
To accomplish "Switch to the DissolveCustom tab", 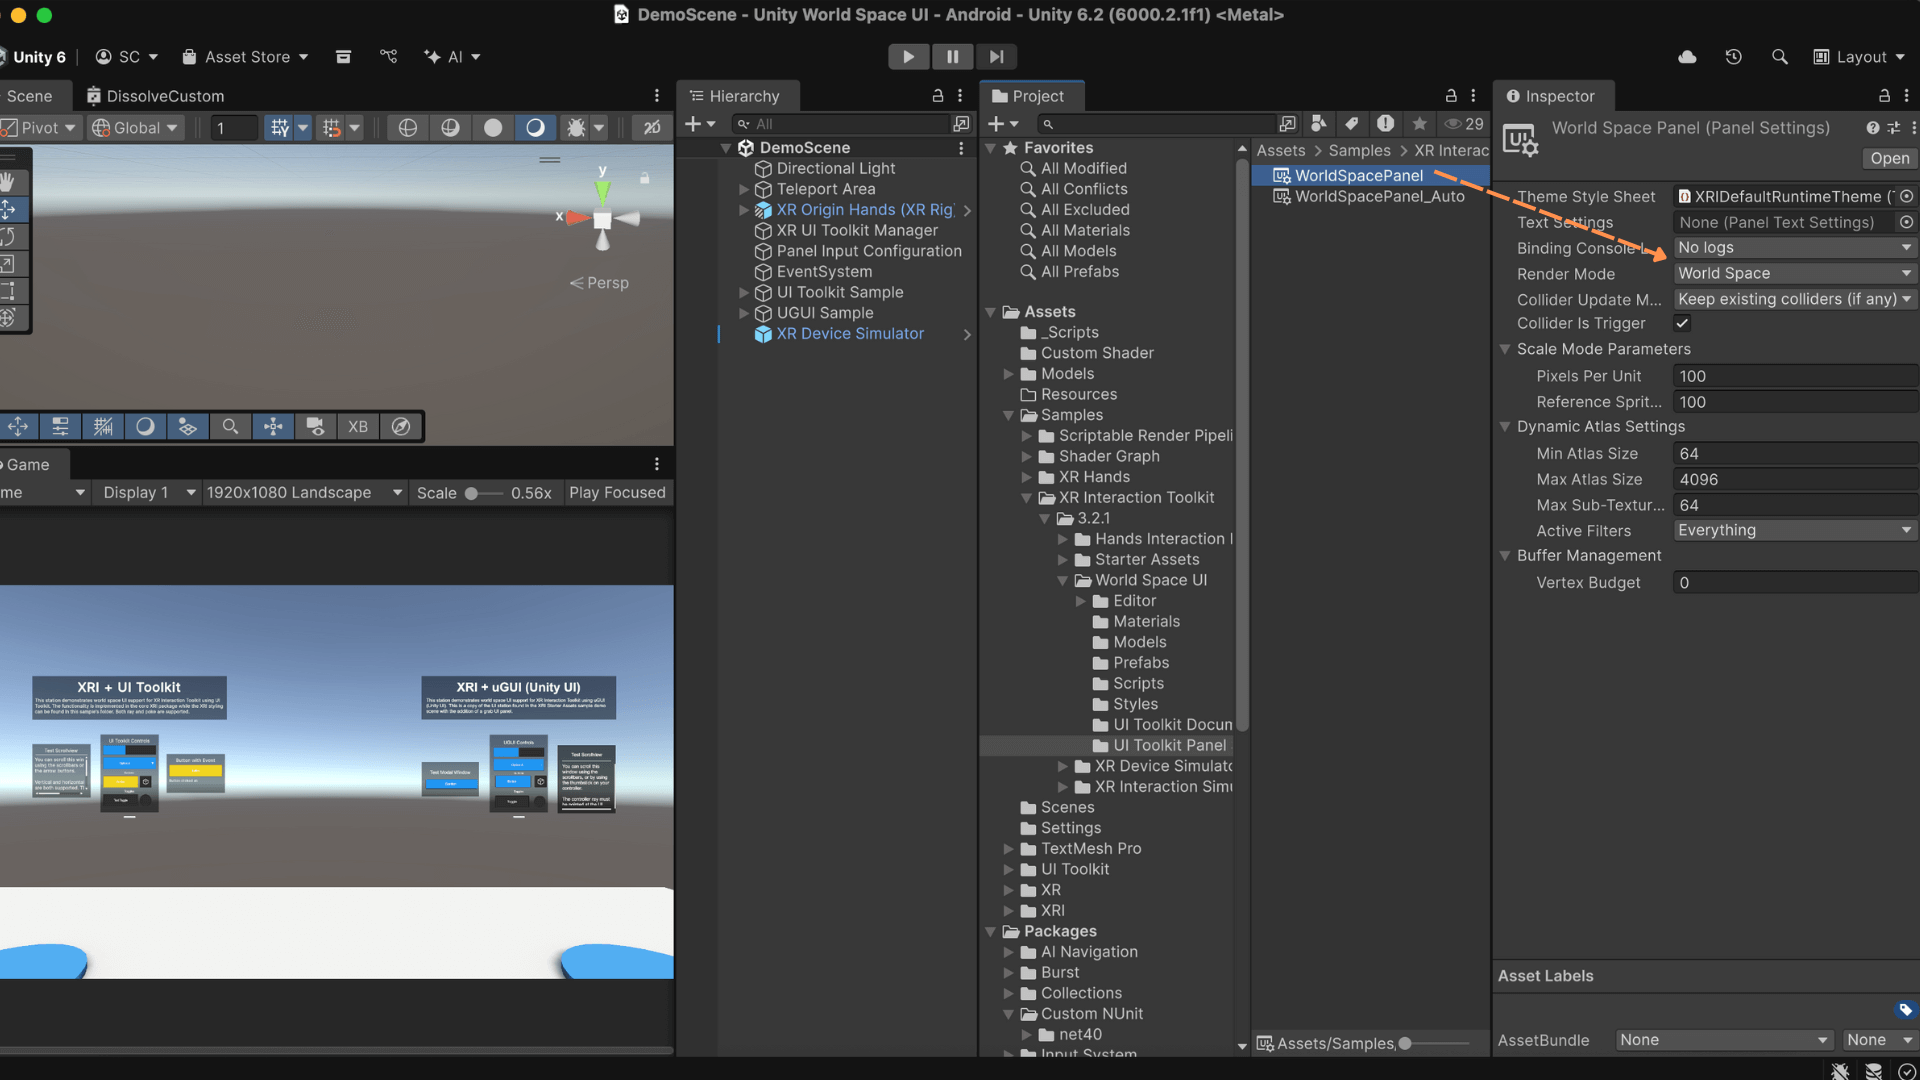I will (154, 96).
